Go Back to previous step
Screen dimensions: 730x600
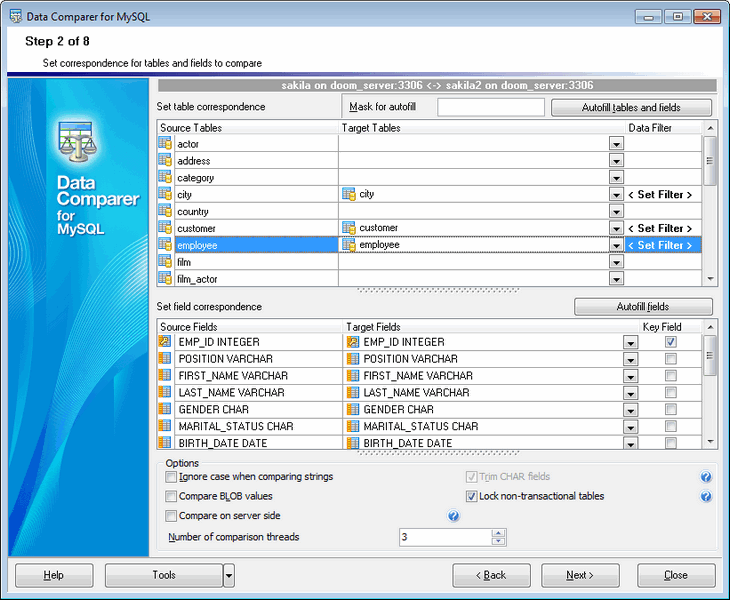click(491, 575)
